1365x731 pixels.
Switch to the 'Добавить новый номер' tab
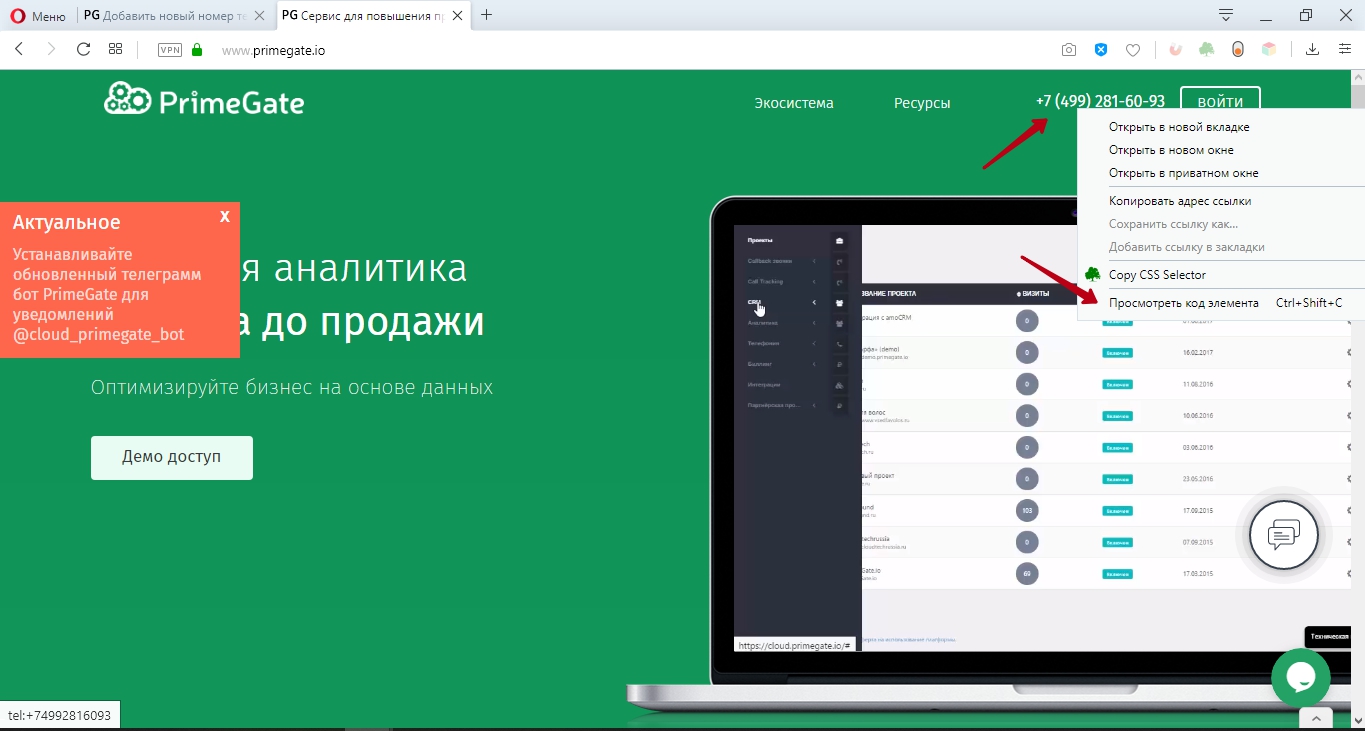pyautogui.click(x=164, y=16)
